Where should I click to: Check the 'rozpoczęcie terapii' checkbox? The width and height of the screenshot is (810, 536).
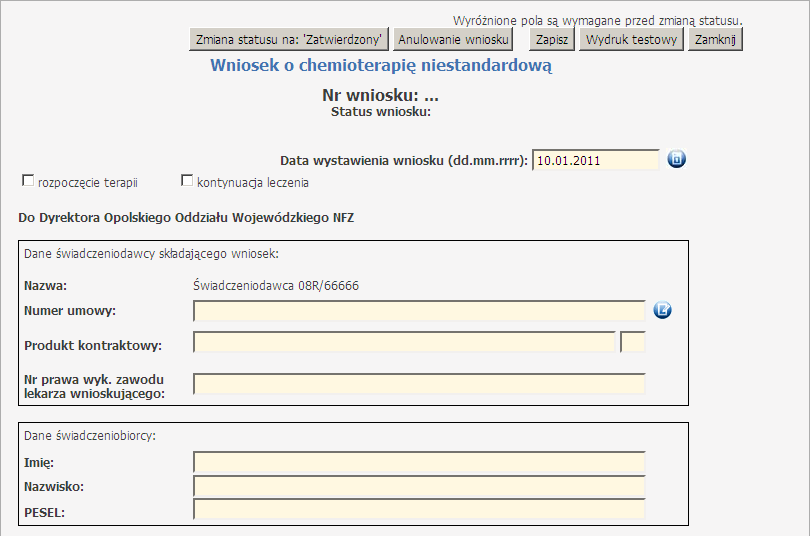pyautogui.click(x=28, y=181)
